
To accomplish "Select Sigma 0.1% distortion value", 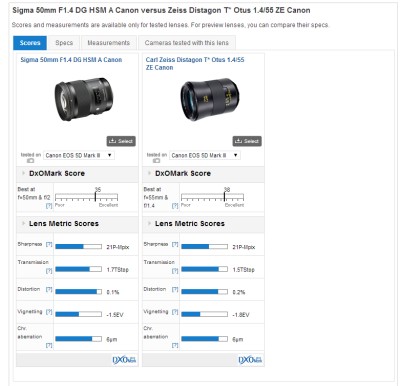I will click(x=113, y=292).
